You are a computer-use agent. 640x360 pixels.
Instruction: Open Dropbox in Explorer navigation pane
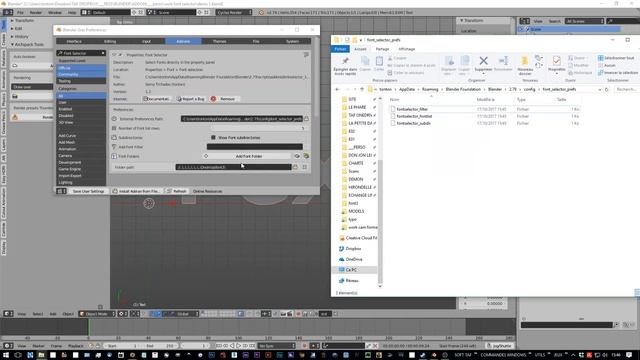tap(353, 249)
